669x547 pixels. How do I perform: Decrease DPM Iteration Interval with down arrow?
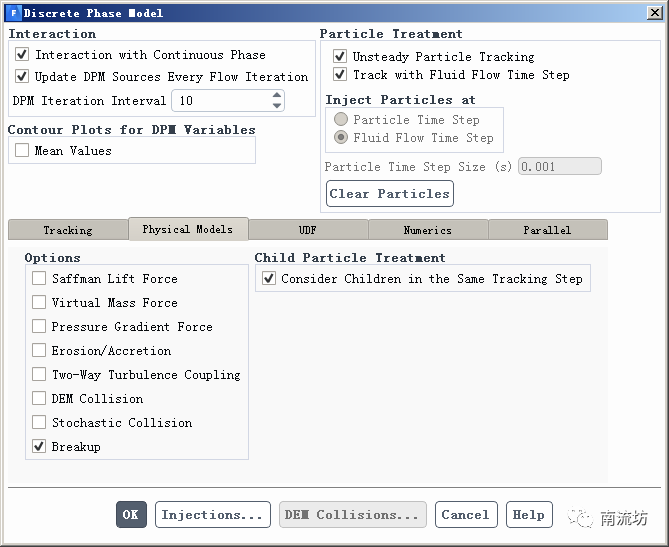pyautogui.click(x=277, y=106)
